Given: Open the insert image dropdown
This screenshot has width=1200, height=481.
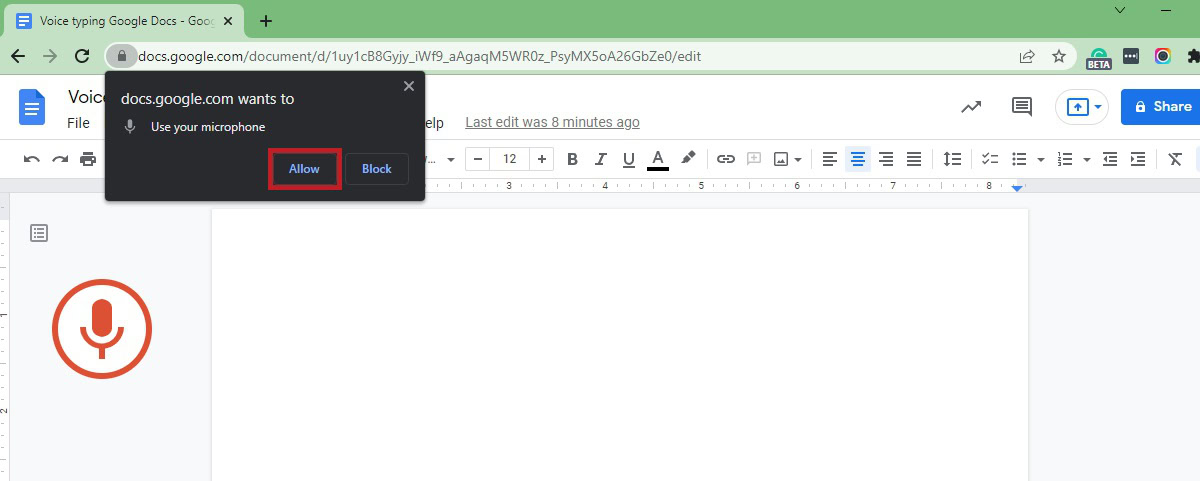Looking at the screenshot, I should (788, 159).
